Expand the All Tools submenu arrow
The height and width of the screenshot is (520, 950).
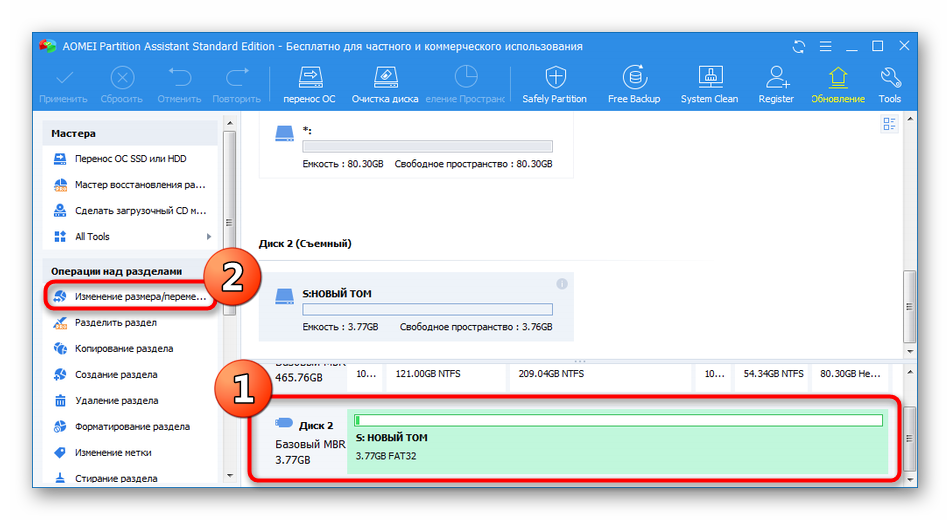point(209,237)
